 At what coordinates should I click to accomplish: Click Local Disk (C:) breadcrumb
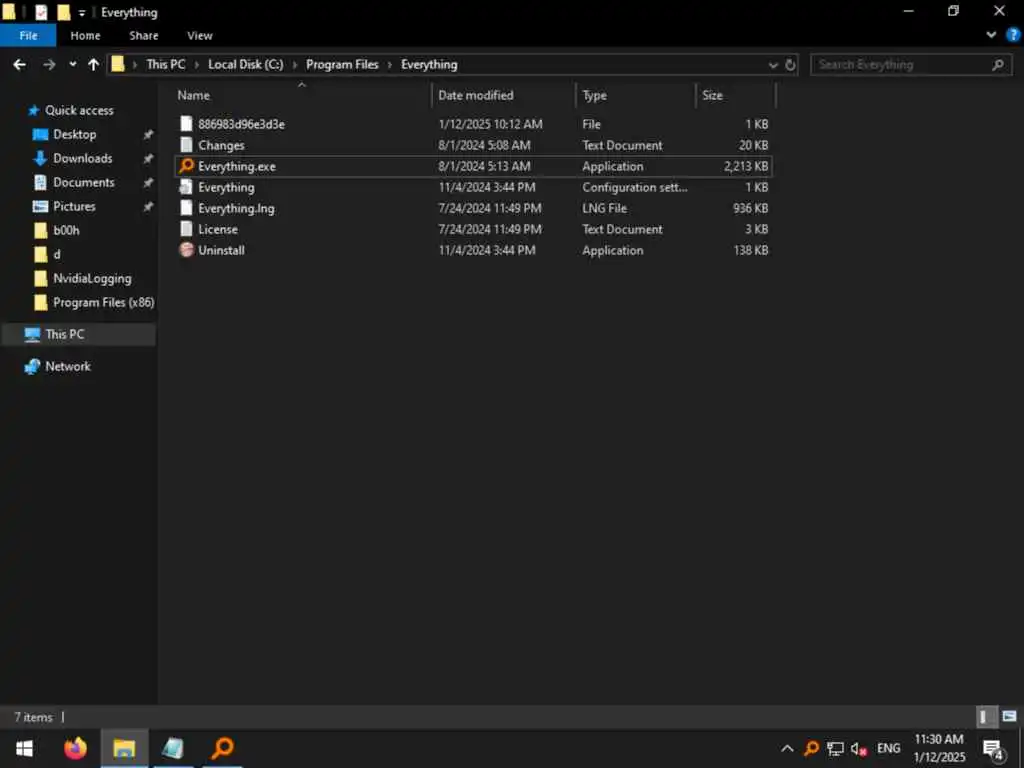pos(246,64)
